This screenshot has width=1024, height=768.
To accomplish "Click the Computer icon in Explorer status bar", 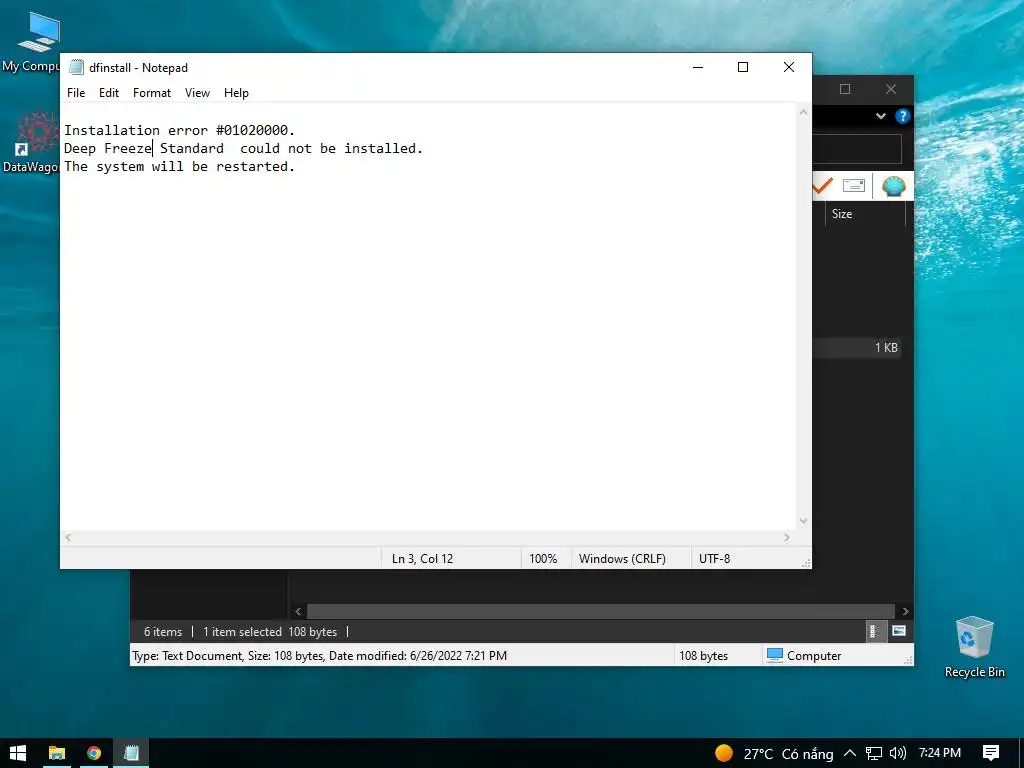I will 775,655.
